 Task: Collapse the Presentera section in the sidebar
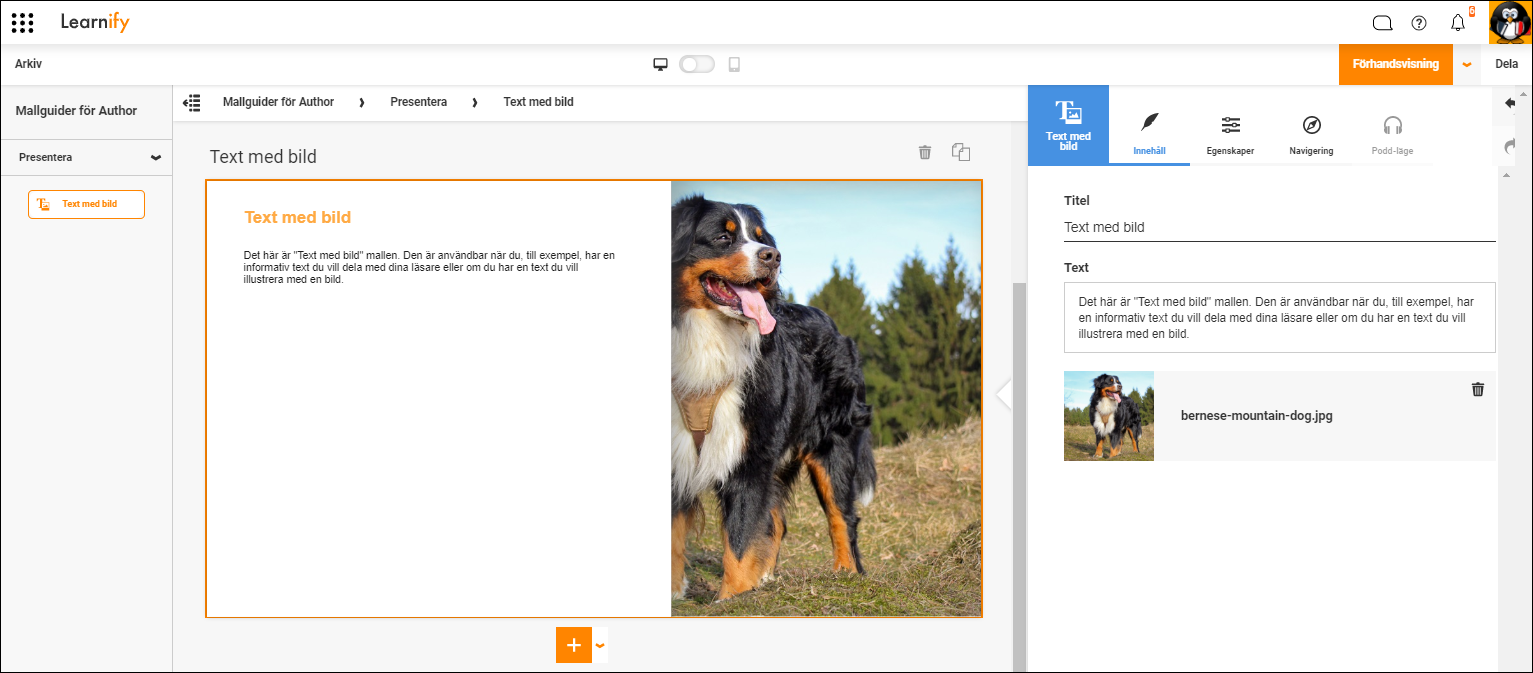click(x=155, y=158)
